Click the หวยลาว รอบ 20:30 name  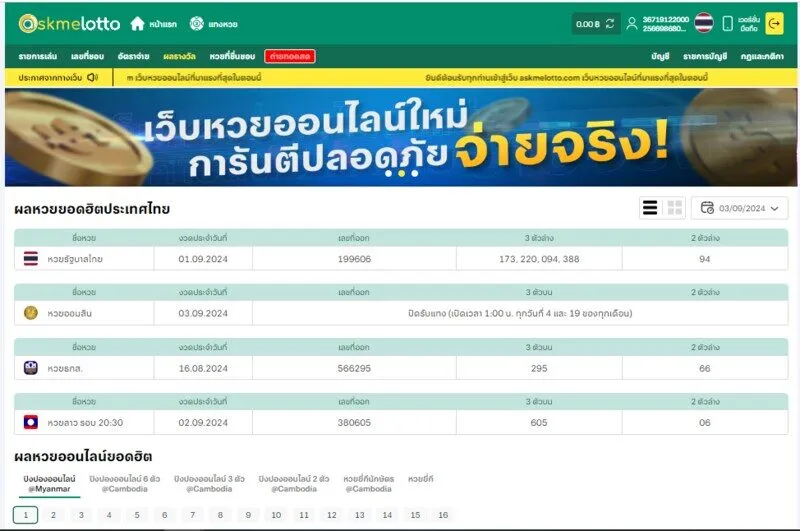tap(85, 422)
